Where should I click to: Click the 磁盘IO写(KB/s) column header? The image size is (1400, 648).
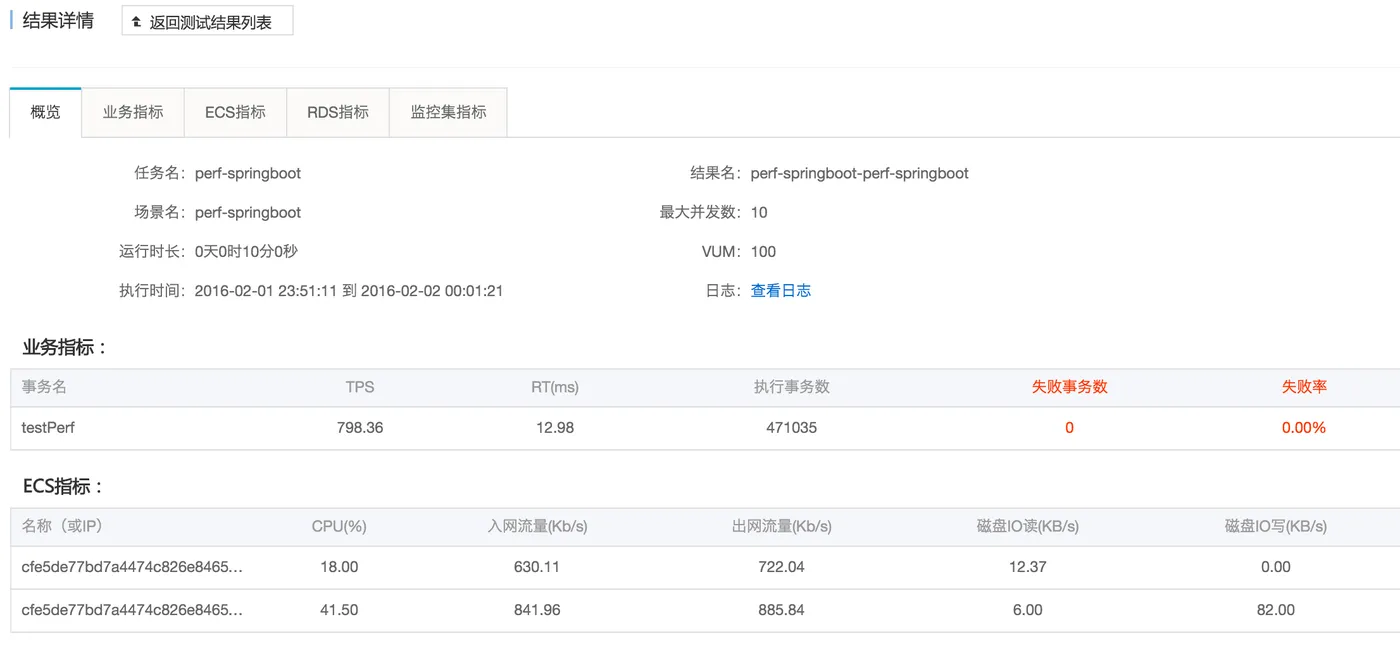1275,526
